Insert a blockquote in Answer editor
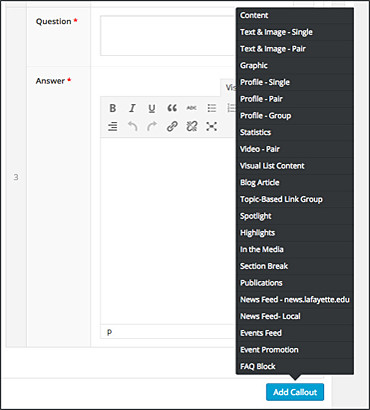The width and height of the screenshot is (370, 410). pyautogui.click(x=172, y=108)
